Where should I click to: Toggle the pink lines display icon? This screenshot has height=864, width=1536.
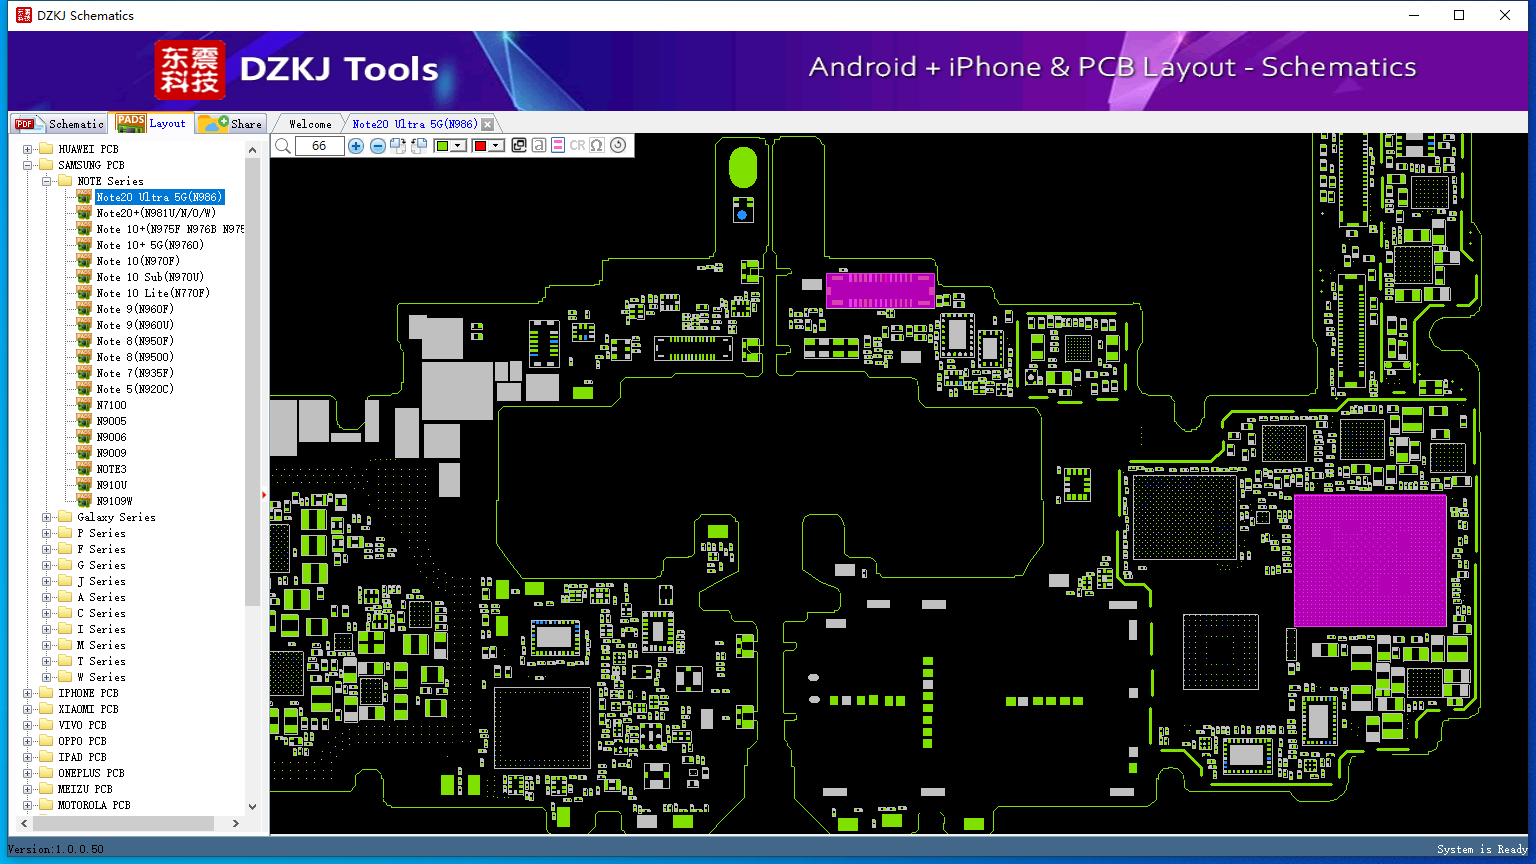[558, 146]
